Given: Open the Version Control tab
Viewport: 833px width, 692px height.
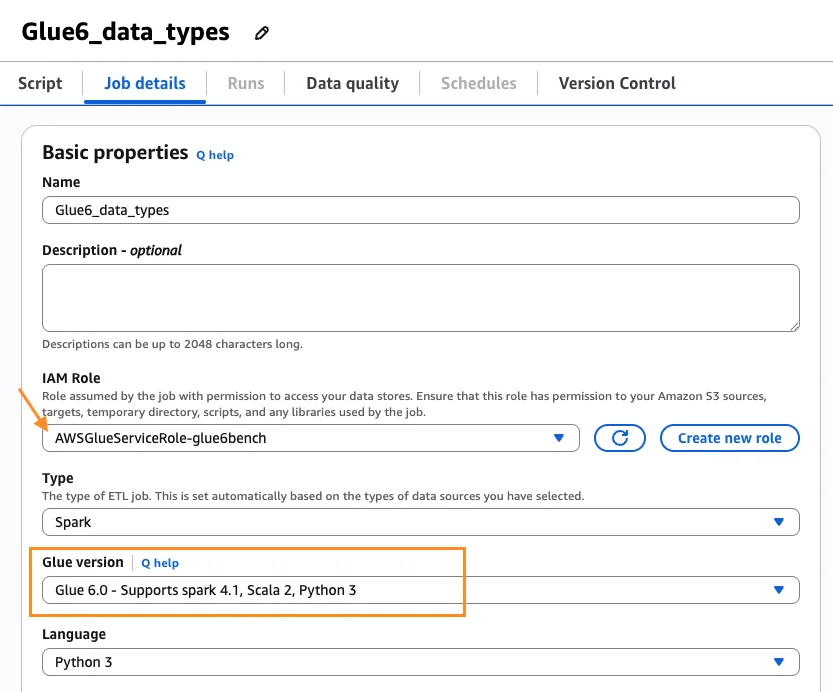Looking at the screenshot, I should tap(617, 83).
